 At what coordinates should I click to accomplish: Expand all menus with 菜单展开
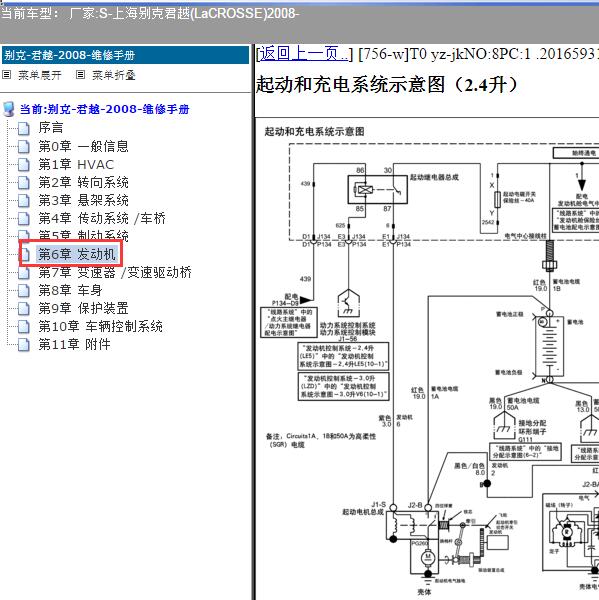click(40, 75)
